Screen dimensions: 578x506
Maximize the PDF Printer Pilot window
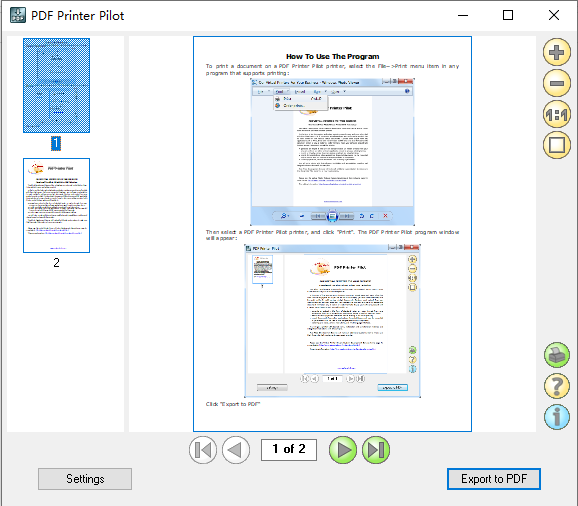tap(508, 15)
